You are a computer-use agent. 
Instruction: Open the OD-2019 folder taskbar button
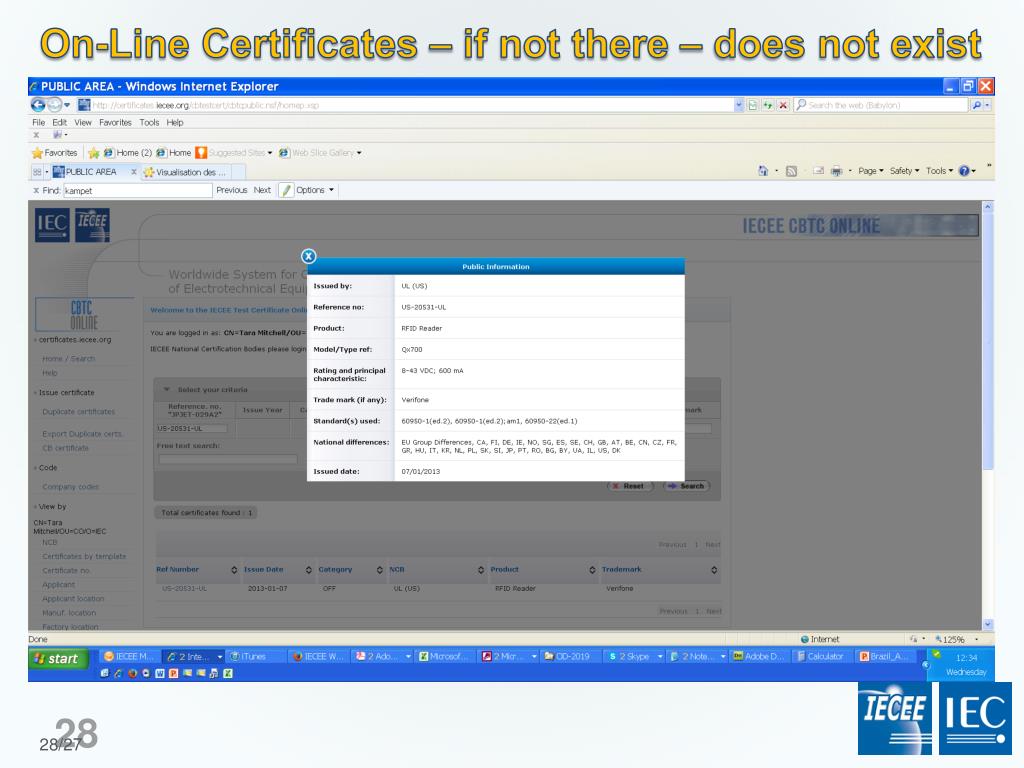pos(567,656)
